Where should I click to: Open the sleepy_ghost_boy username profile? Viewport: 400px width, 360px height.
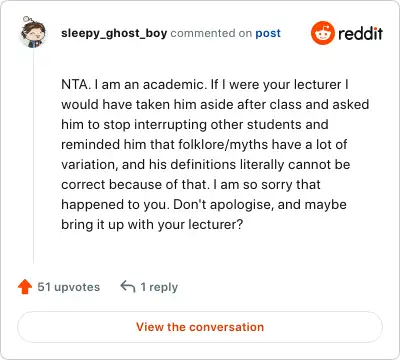(114, 33)
